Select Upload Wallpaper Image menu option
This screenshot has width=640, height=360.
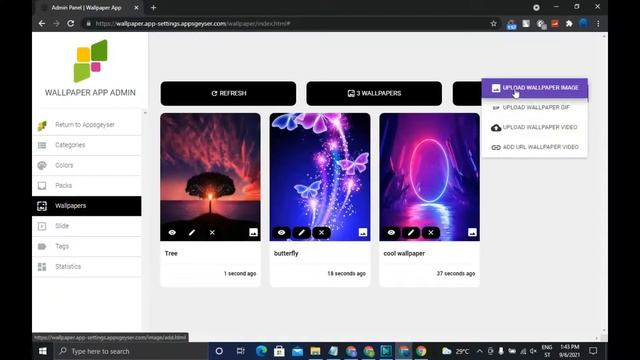535,88
